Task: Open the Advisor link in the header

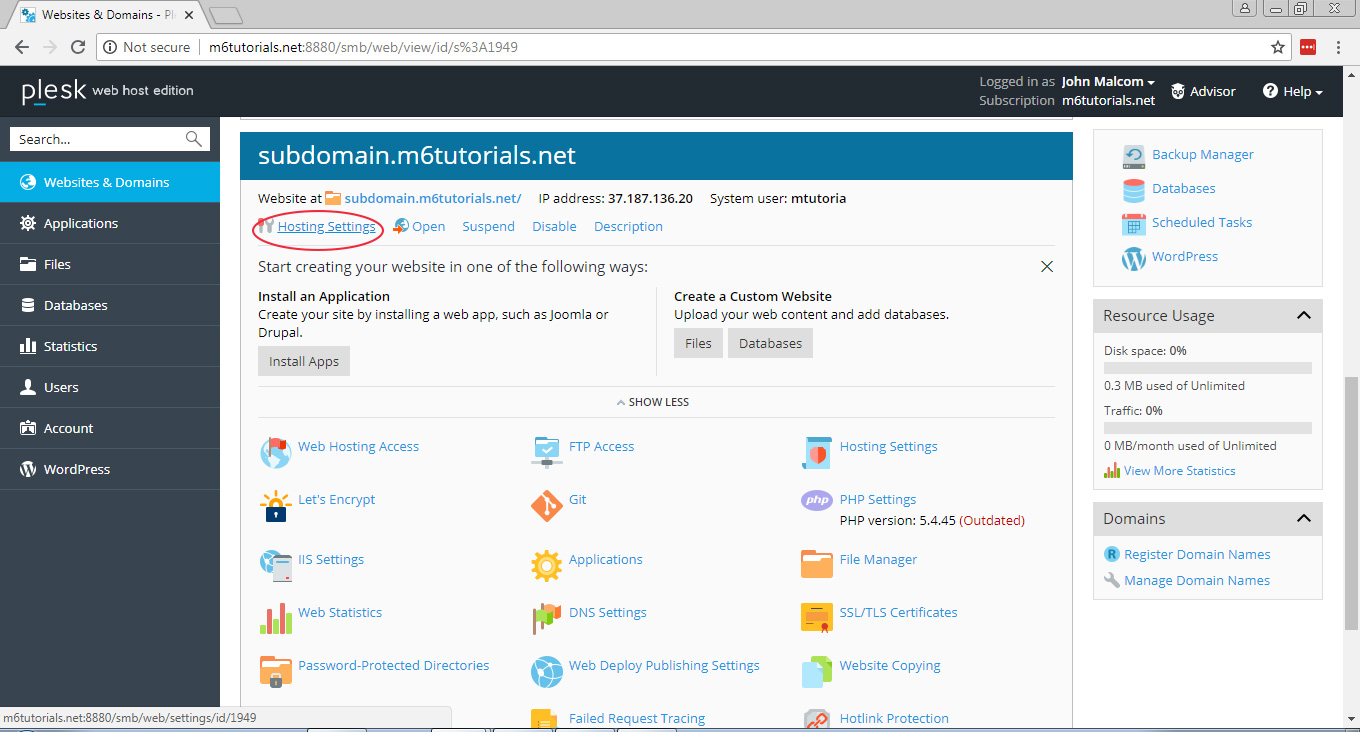Action: [1203, 91]
